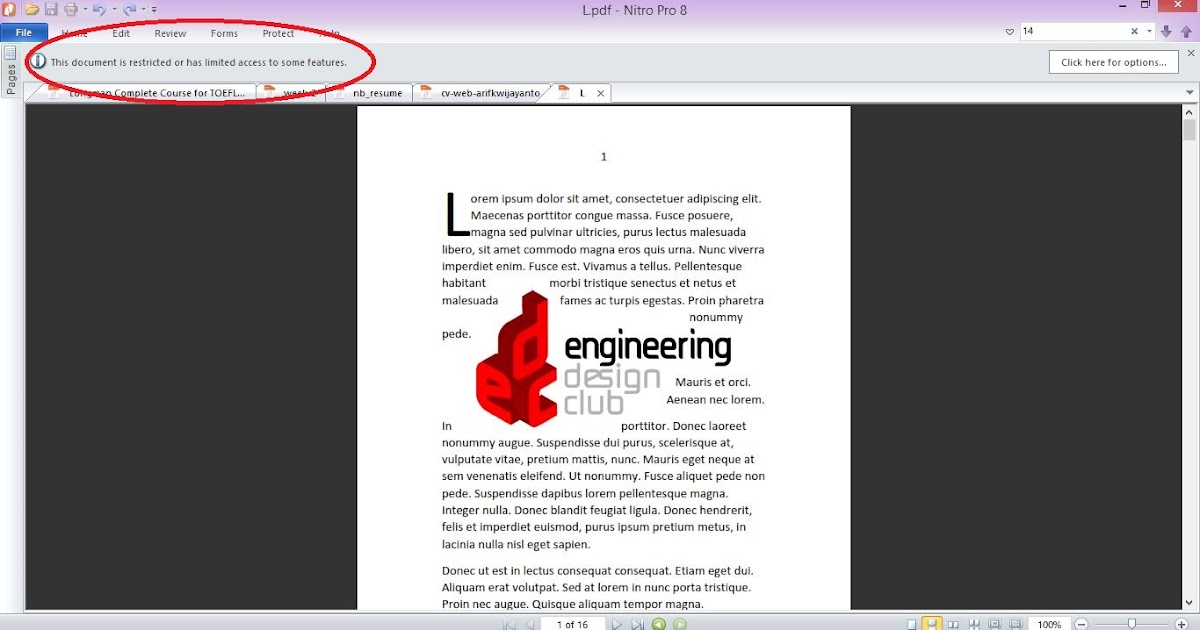Open the File menu
The width and height of the screenshot is (1200, 630).
tap(24, 33)
